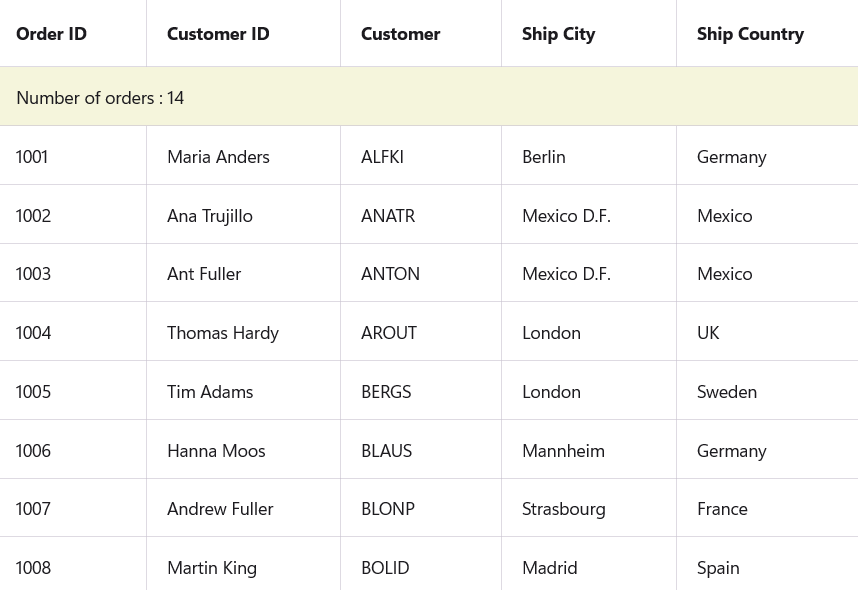The width and height of the screenshot is (858, 590).
Task: Select the Spain ship country cell
Action: click(718, 568)
